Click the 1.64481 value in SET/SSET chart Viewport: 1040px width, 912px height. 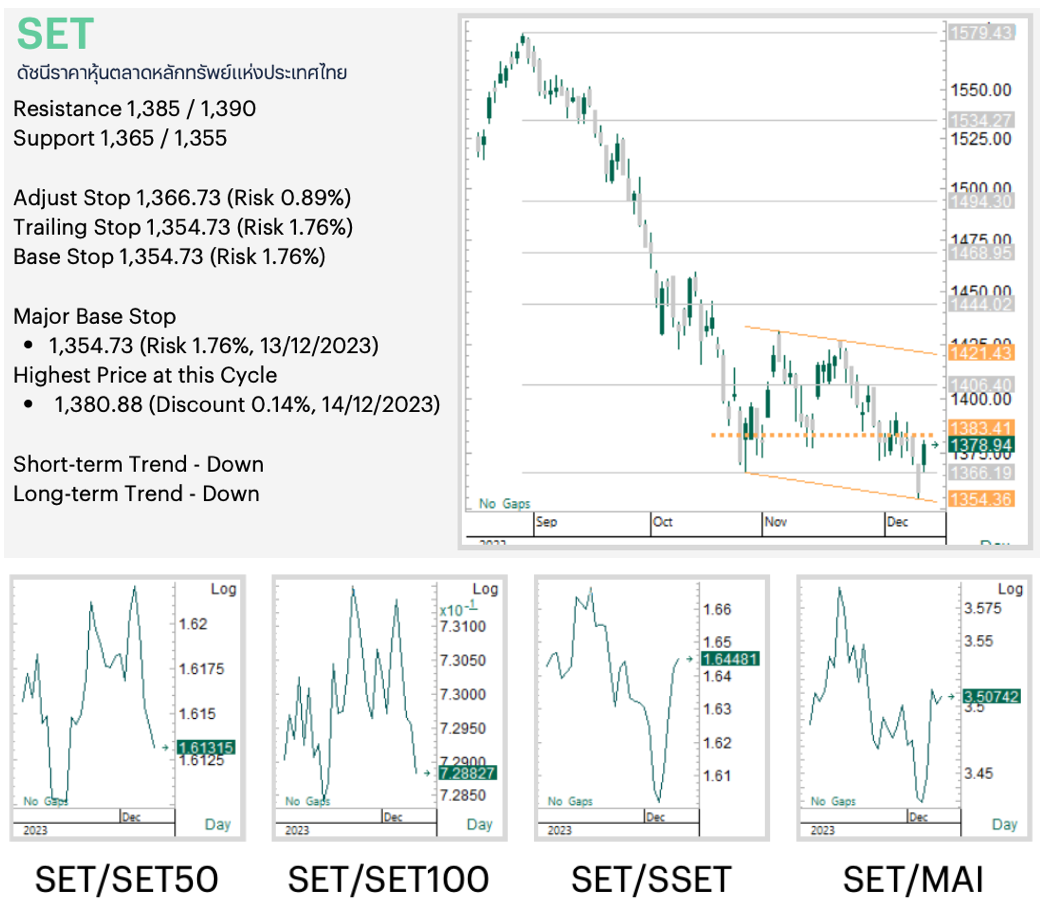[x=730, y=659]
